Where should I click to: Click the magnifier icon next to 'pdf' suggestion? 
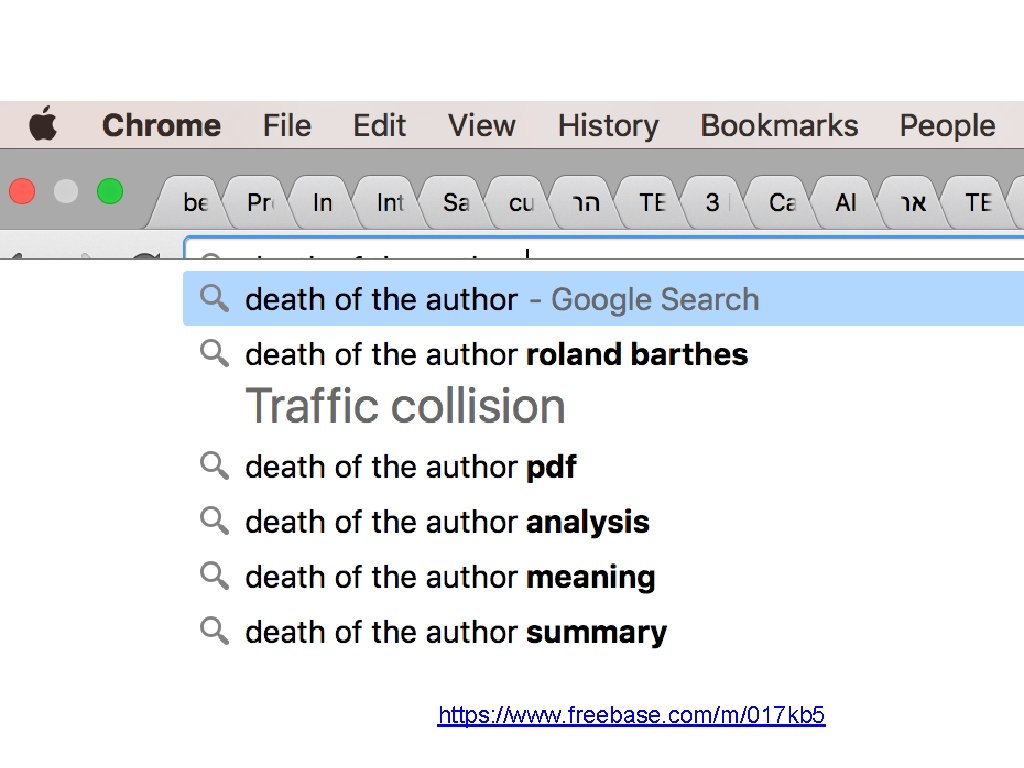(x=214, y=465)
